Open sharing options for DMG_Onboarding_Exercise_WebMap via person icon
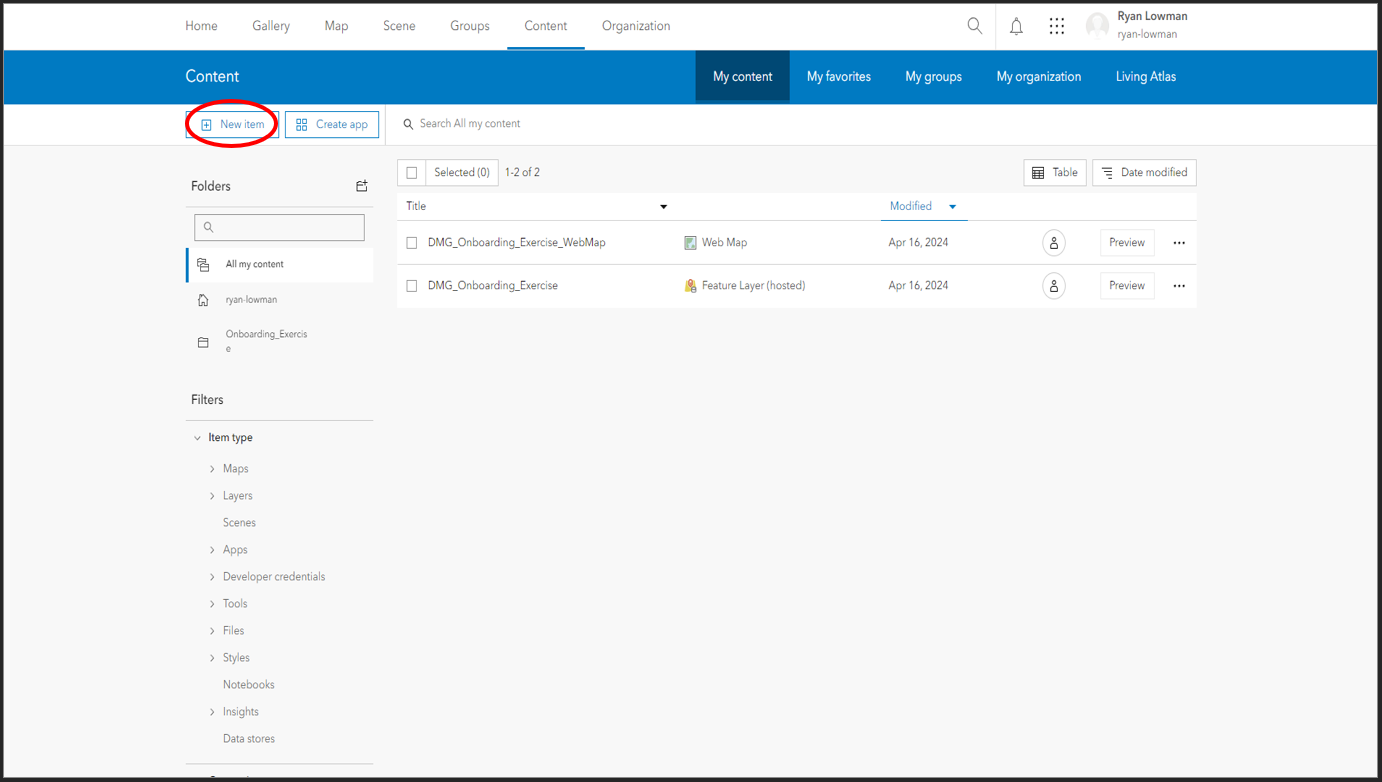 coord(1053,242)
